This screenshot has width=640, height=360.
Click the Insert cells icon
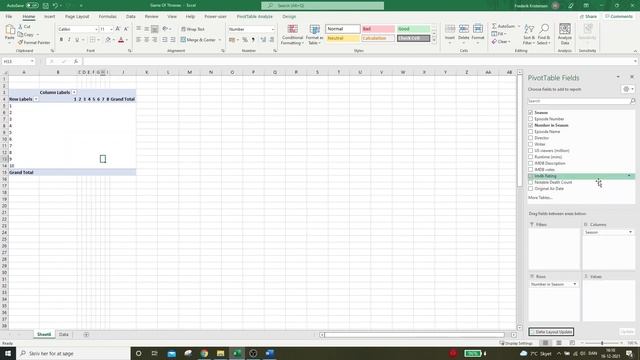tap(450, 29)
